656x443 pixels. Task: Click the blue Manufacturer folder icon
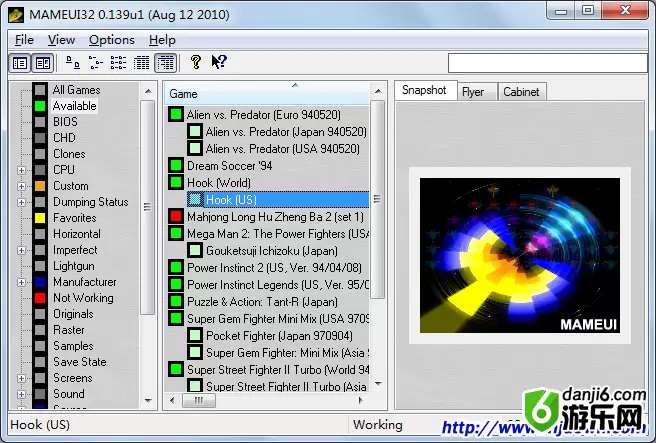(x=40, y=282)
